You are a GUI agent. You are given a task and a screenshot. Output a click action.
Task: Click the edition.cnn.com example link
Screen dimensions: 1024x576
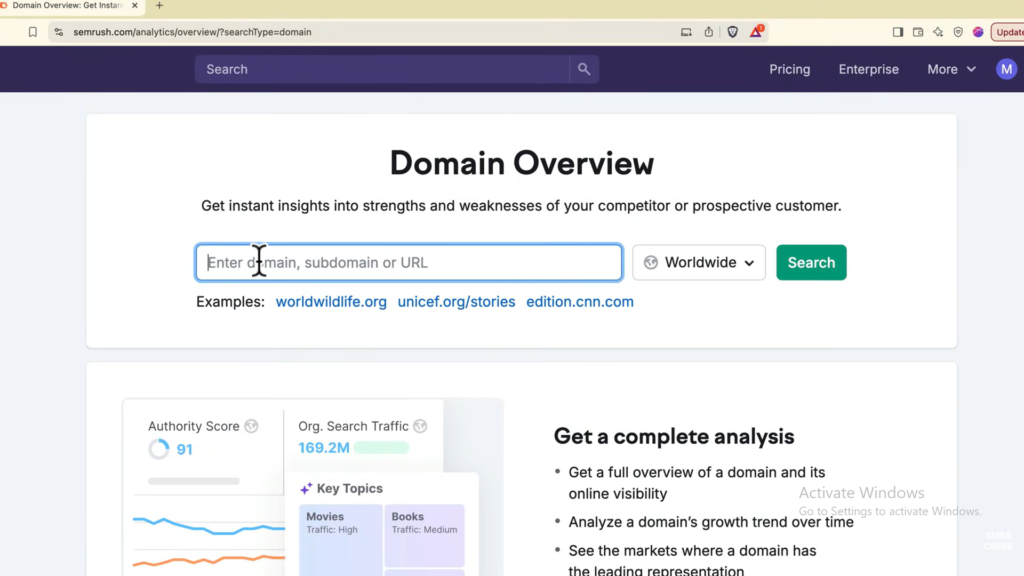click(x=580, y=302)
